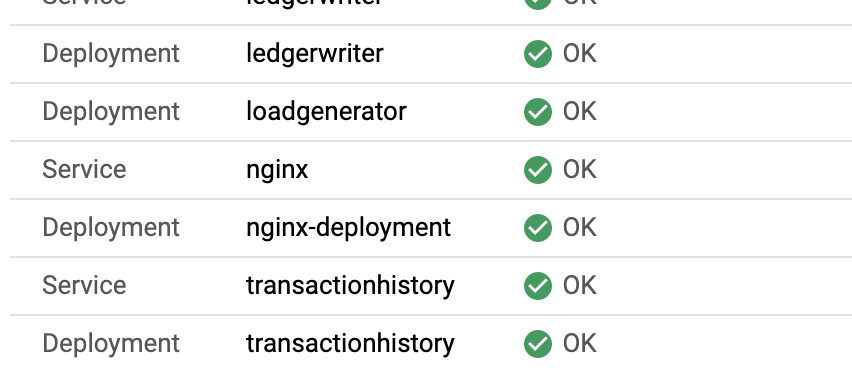Click OK status in nginx Service row
852x372 pixels.
point(579,169)
